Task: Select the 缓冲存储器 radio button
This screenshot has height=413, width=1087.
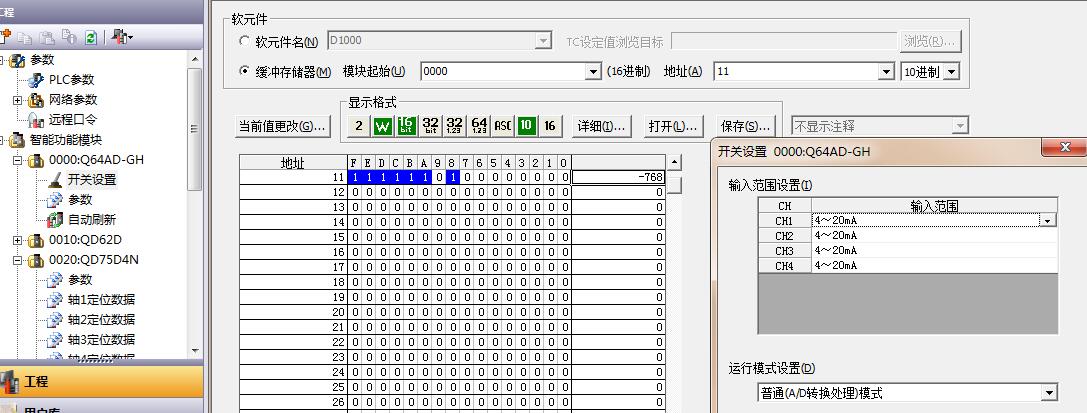Action: pyautogui.click(x=246, y=72)
